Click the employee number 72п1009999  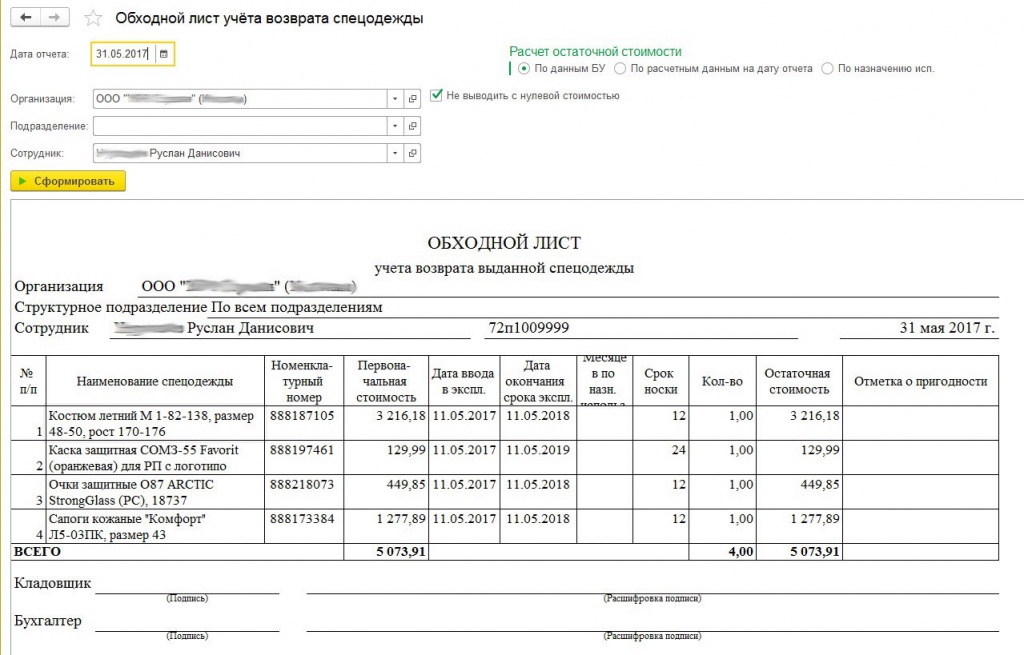[x=528, y=328]
